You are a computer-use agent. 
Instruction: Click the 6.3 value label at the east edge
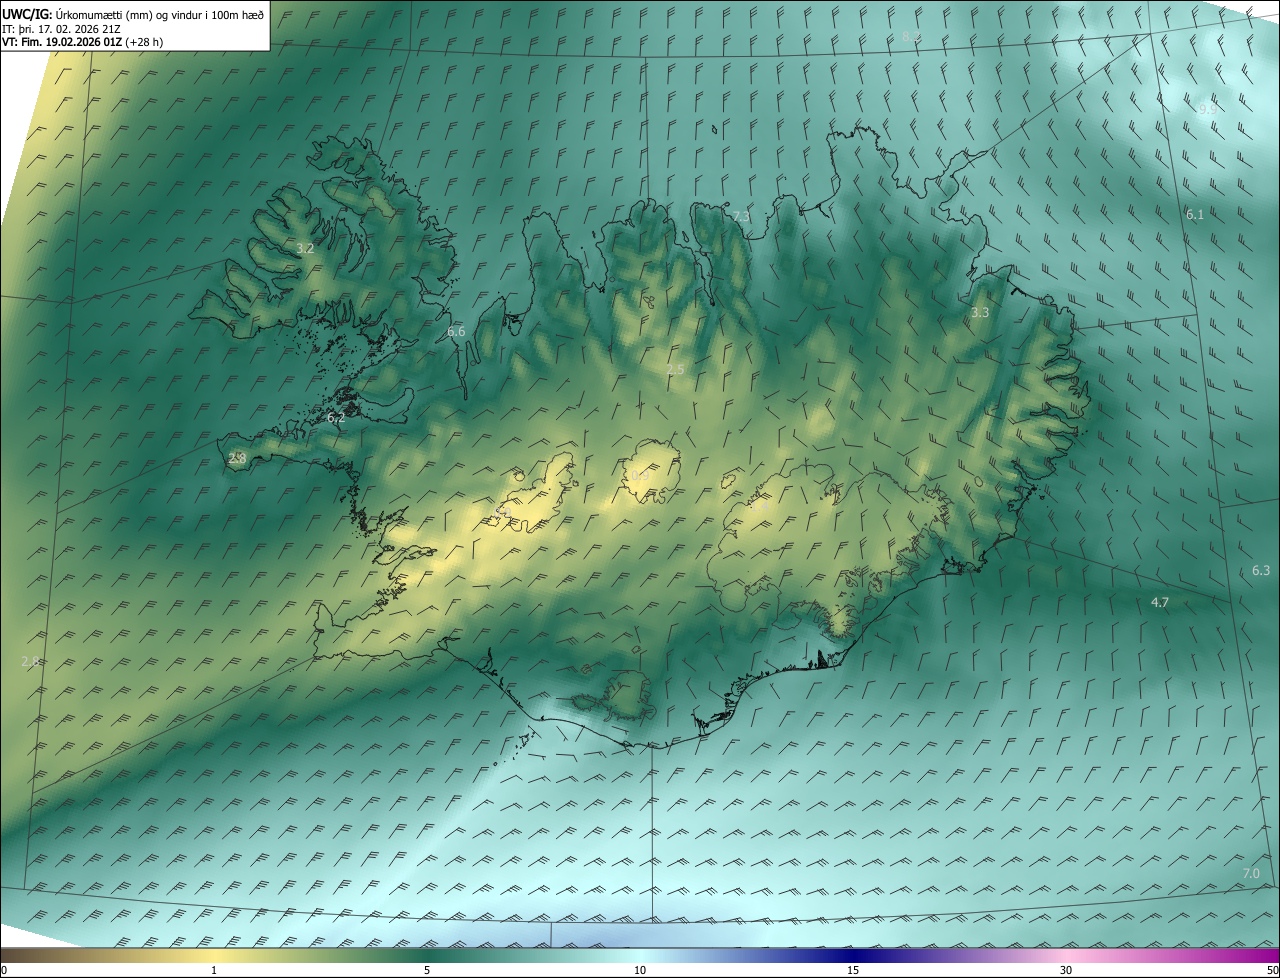[1261, 570]
